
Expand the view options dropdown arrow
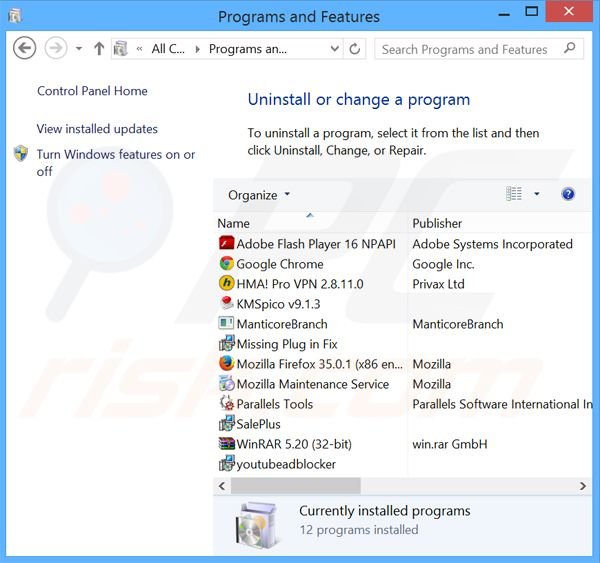tap(536, 194)
